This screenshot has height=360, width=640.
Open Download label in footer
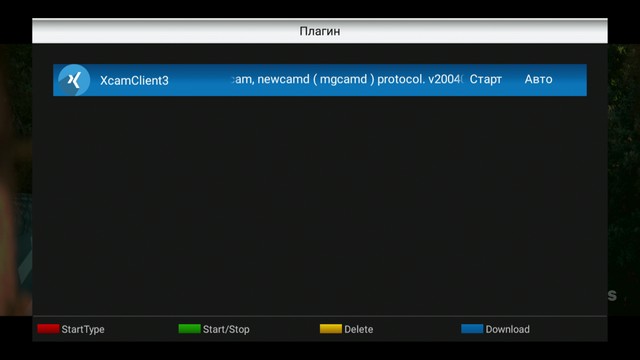(x=507, y=329)
